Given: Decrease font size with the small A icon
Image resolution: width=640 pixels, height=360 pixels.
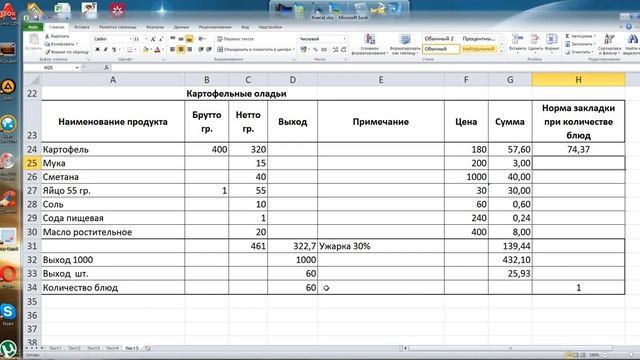Looking at the screenshot, I should pos(161,39).
